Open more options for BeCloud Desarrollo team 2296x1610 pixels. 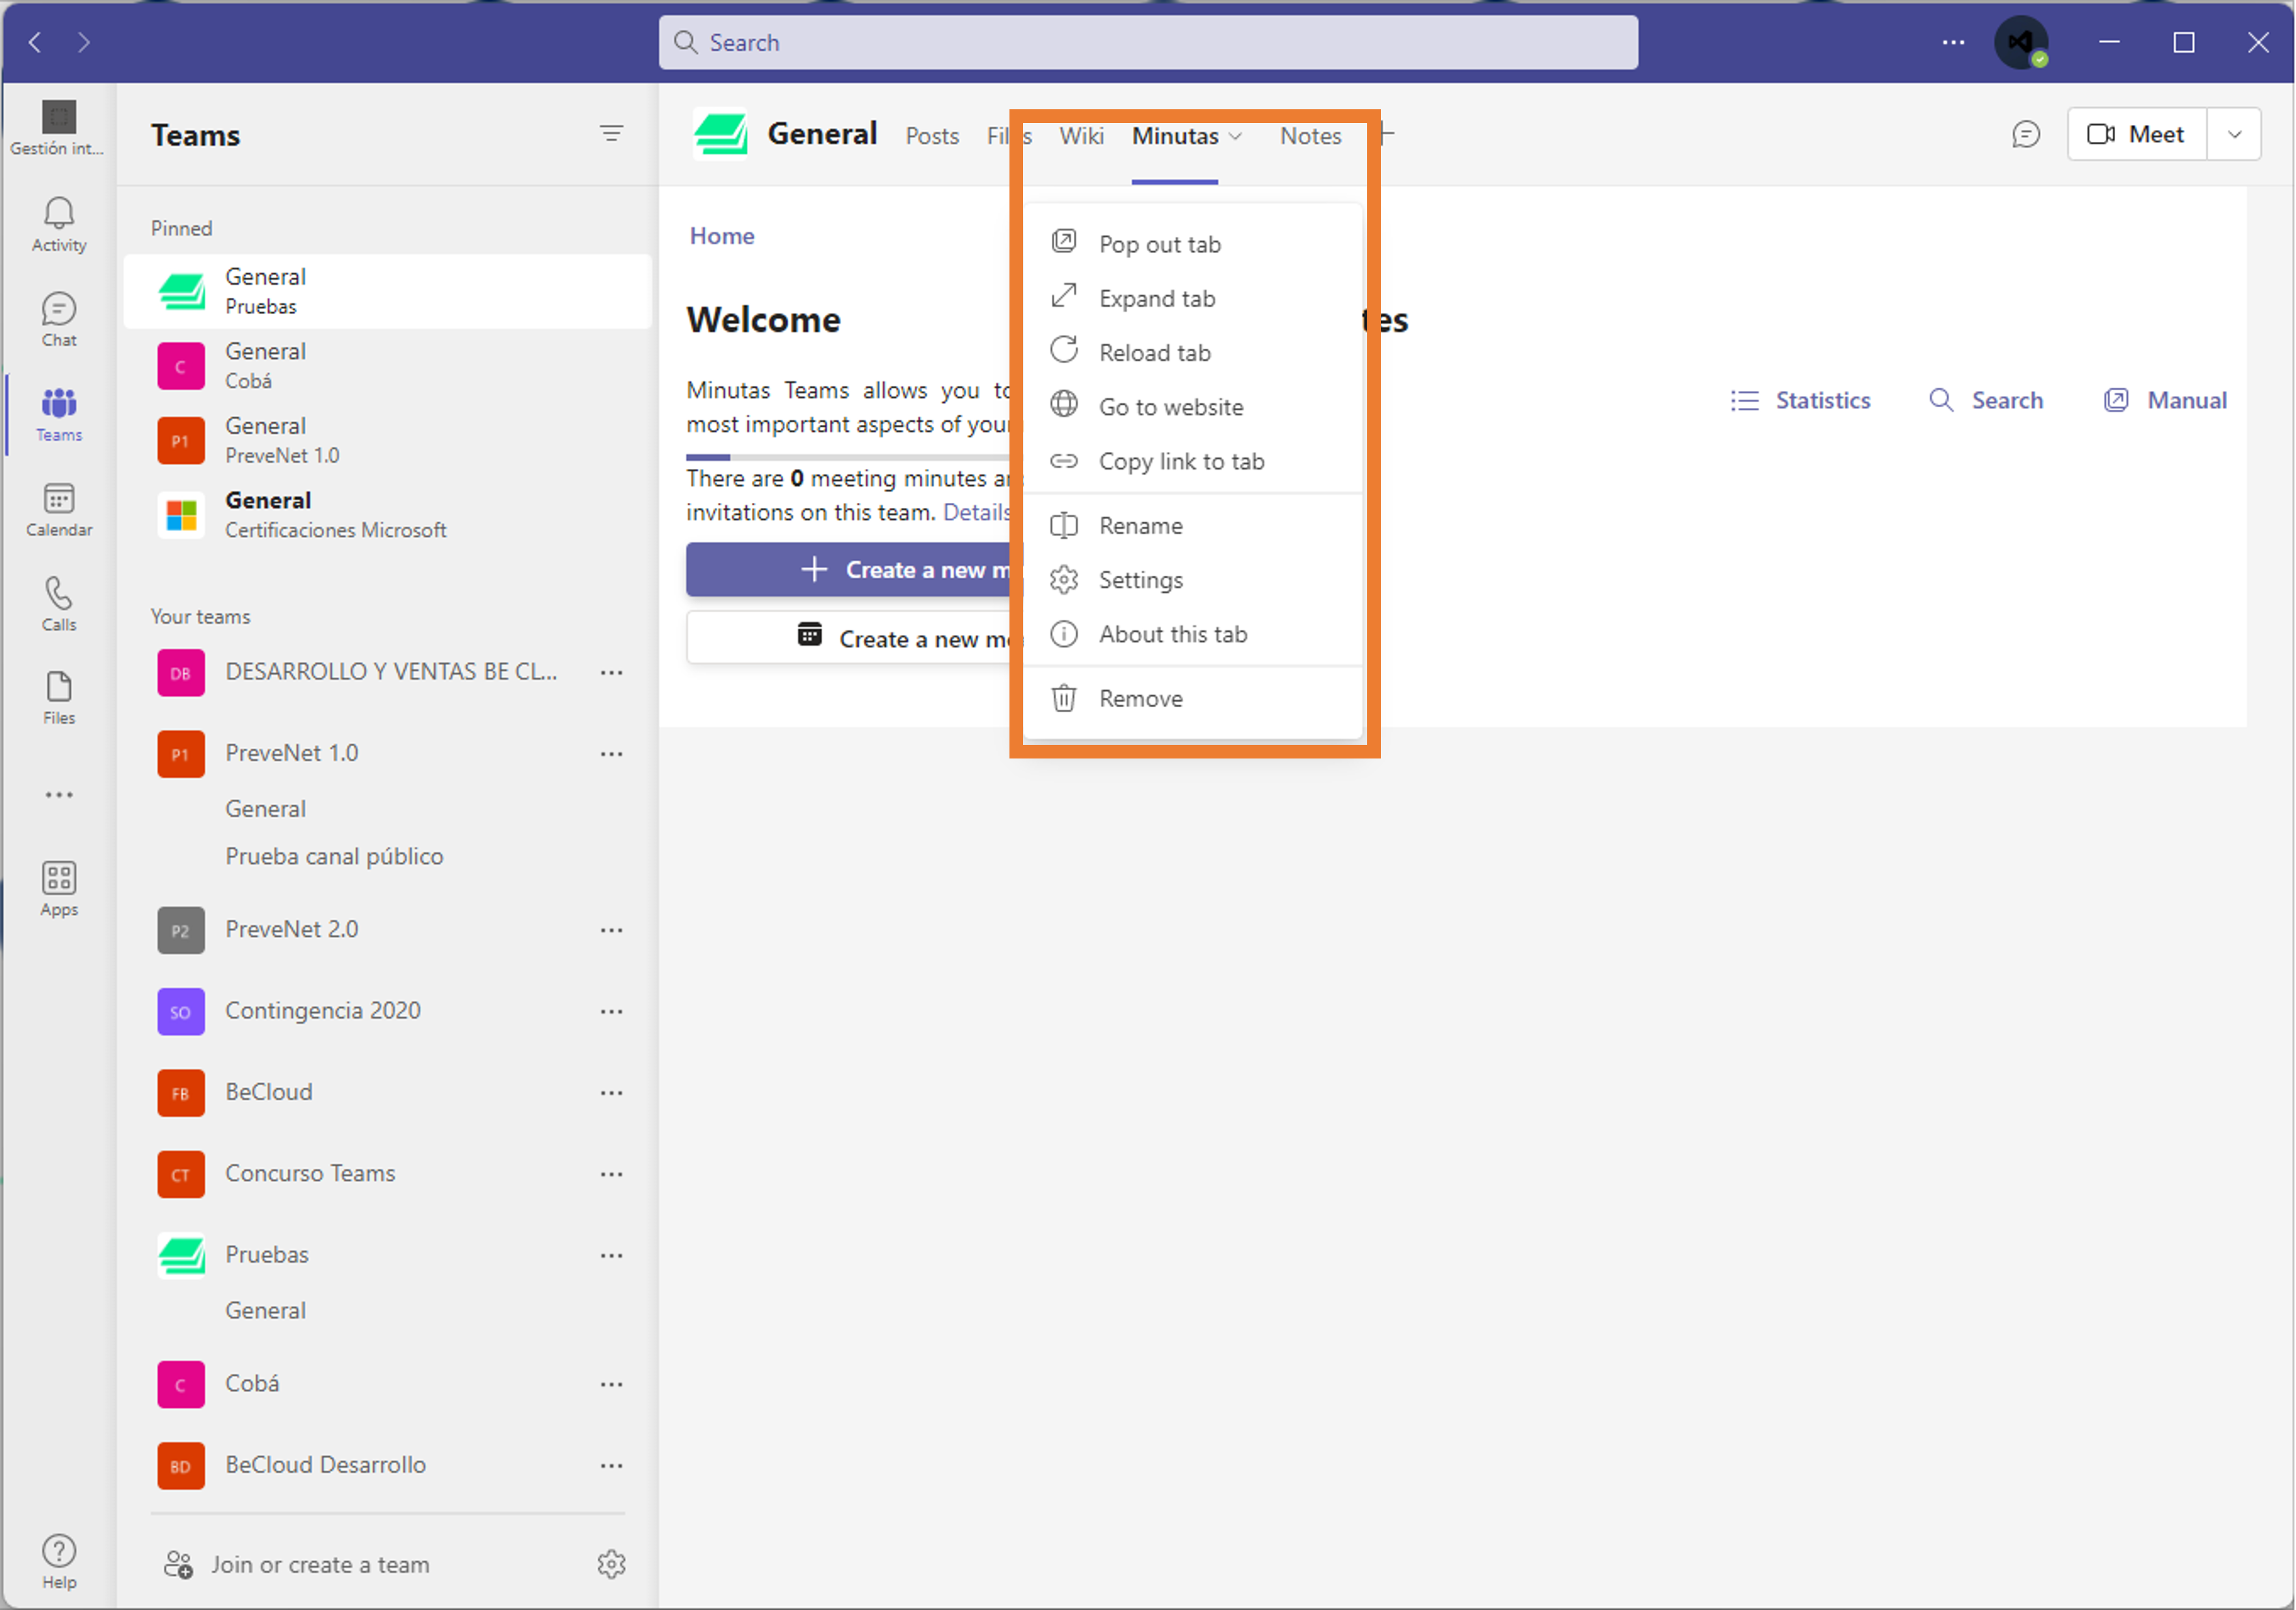(x=612, y=1466)
